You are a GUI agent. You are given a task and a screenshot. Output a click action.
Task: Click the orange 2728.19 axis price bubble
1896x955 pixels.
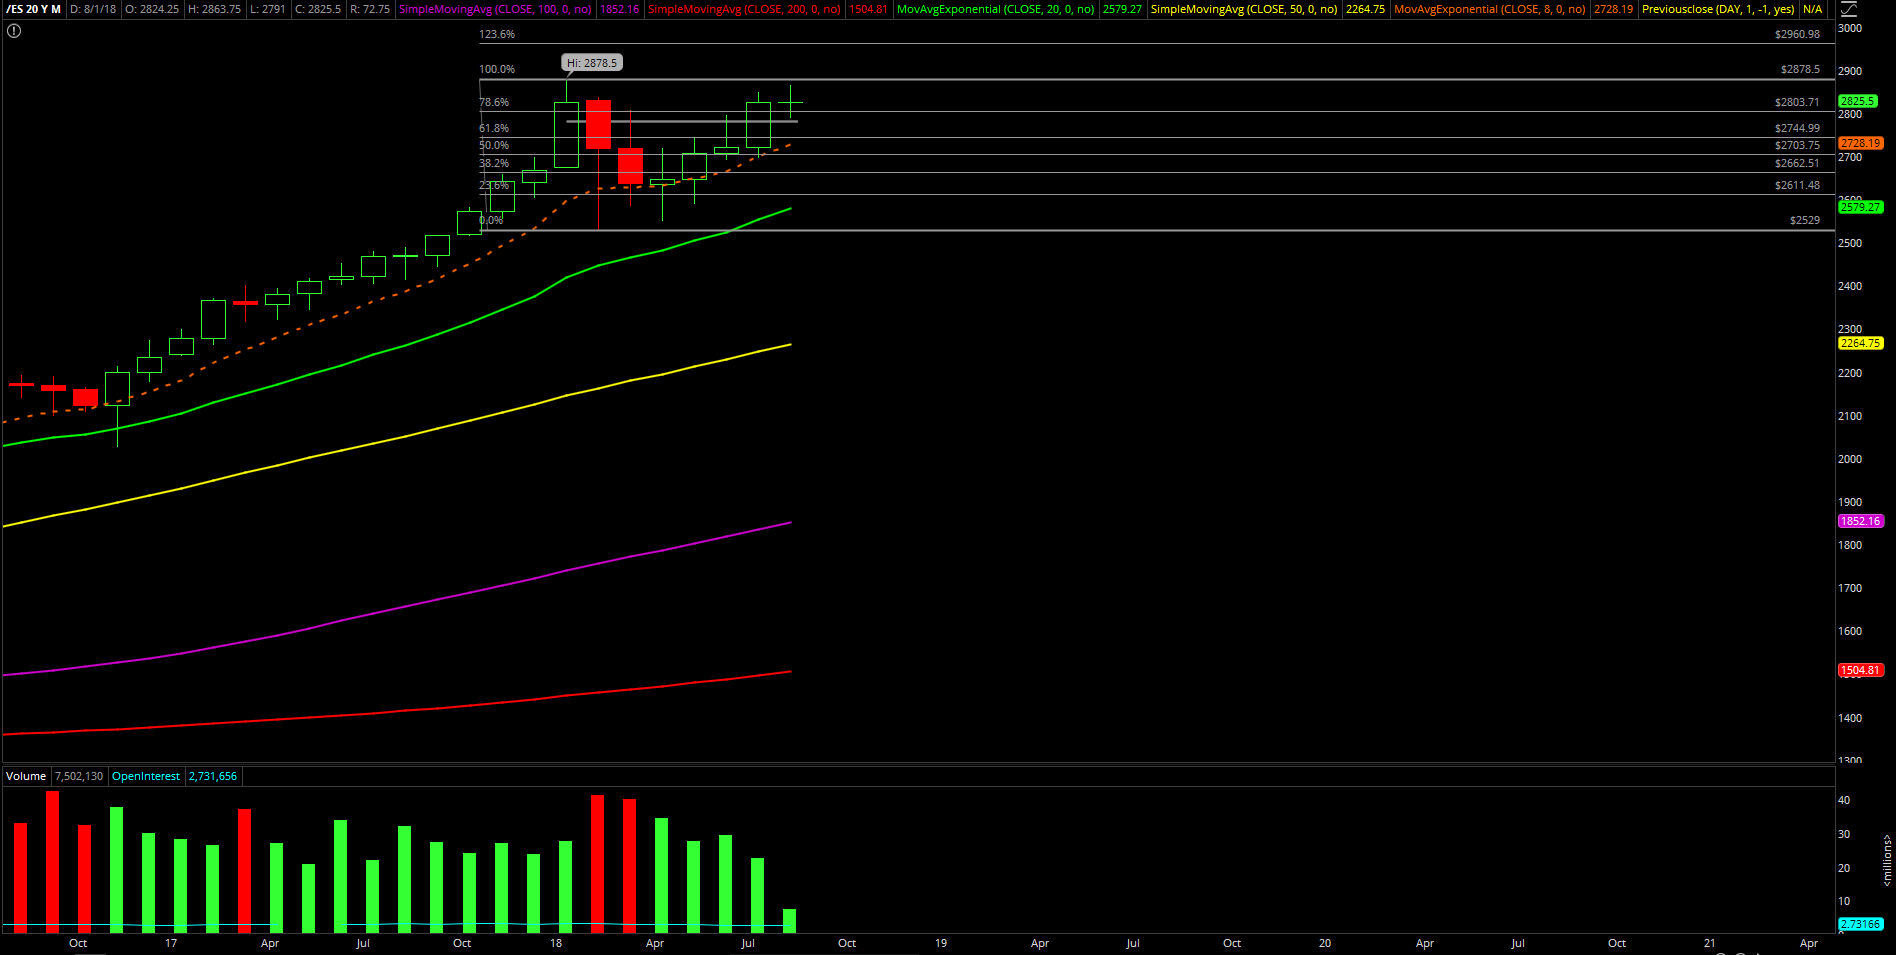[1861, 143]
